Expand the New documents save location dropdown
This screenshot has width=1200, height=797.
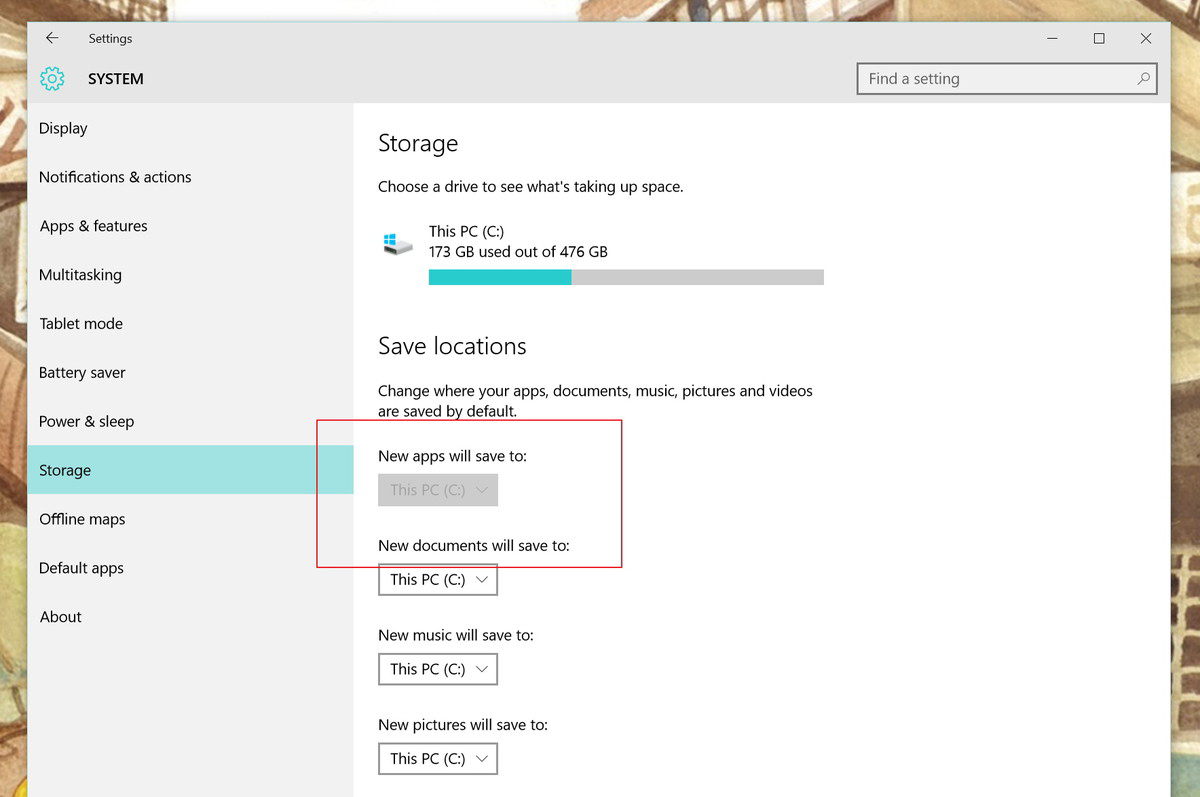coord(437,579)
